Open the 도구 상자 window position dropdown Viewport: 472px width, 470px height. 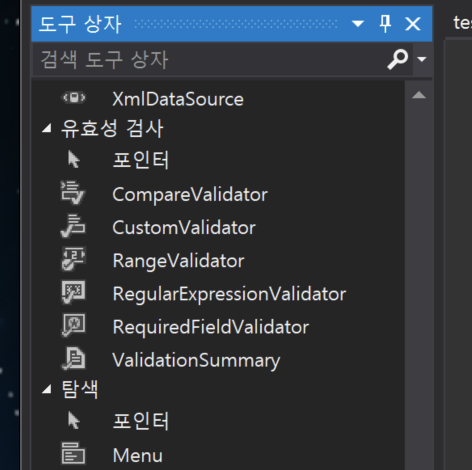(358, 24)
